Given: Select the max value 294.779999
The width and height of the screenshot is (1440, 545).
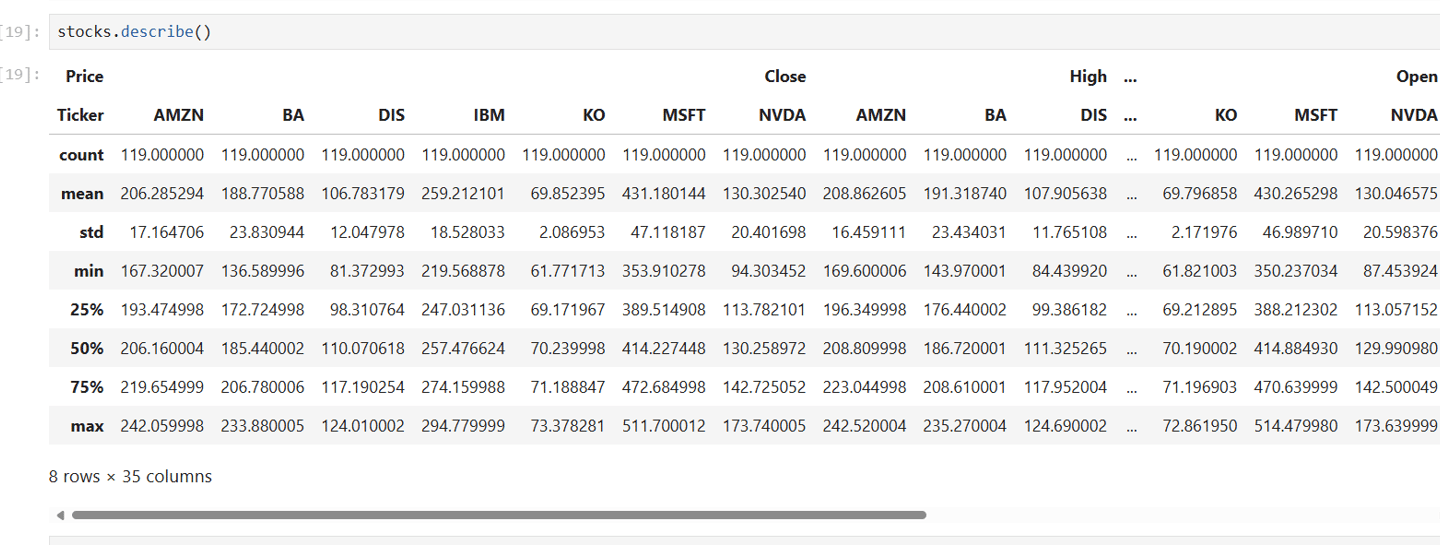Looking at the screenshot, I should [464, 426].
